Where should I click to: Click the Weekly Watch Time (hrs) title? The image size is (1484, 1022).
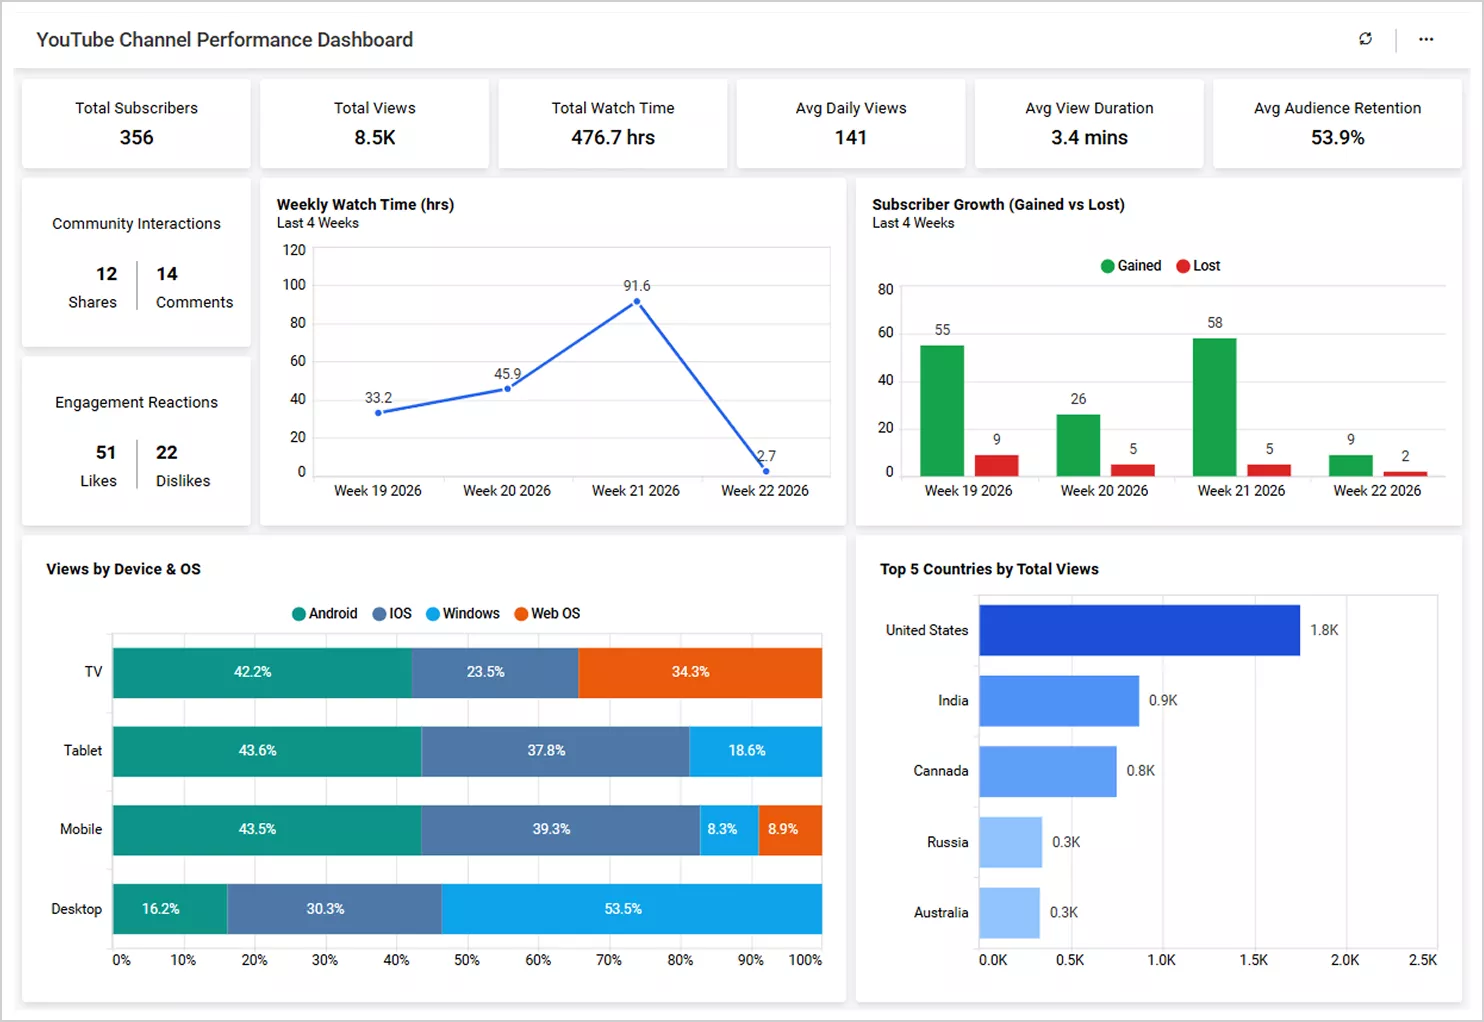coord(365,204)
